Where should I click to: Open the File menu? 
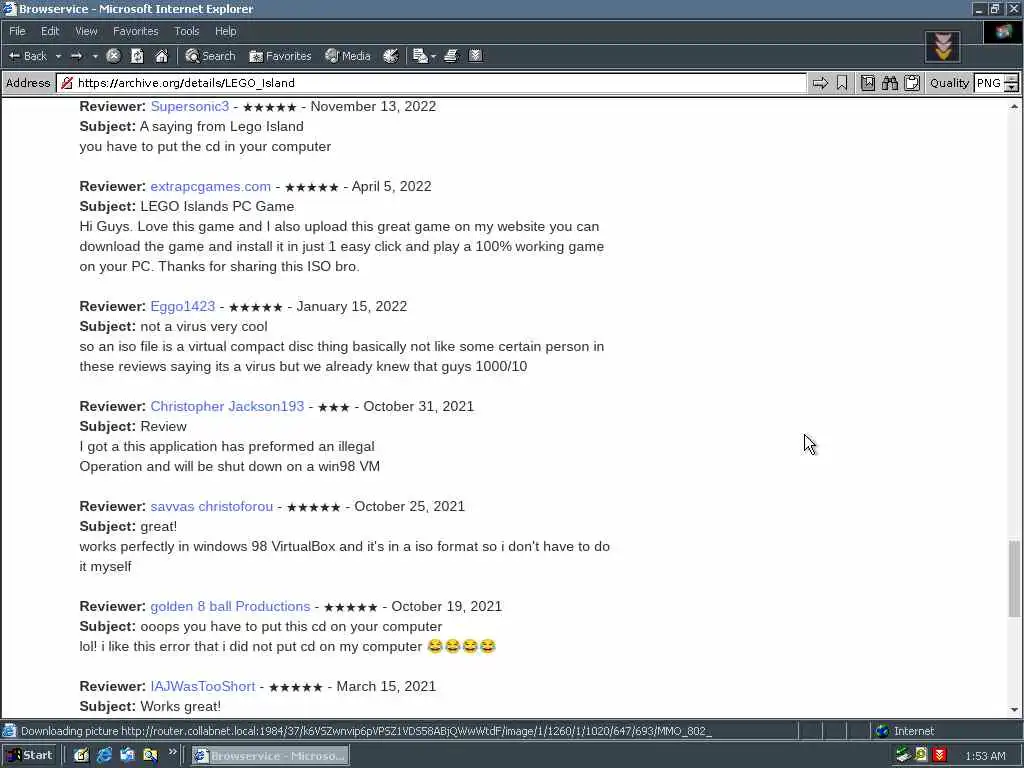tap(17, 31)
